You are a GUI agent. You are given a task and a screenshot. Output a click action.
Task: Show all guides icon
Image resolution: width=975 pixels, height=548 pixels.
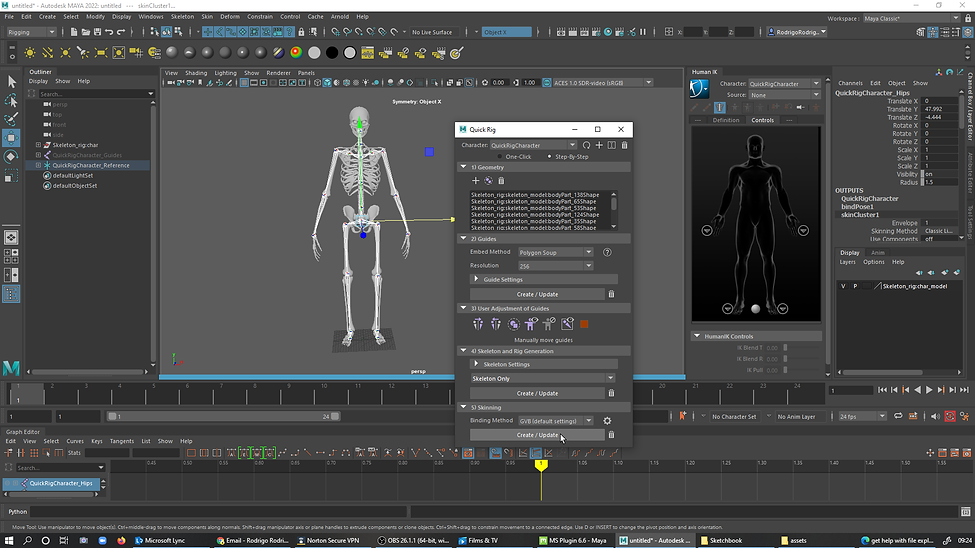531,324
